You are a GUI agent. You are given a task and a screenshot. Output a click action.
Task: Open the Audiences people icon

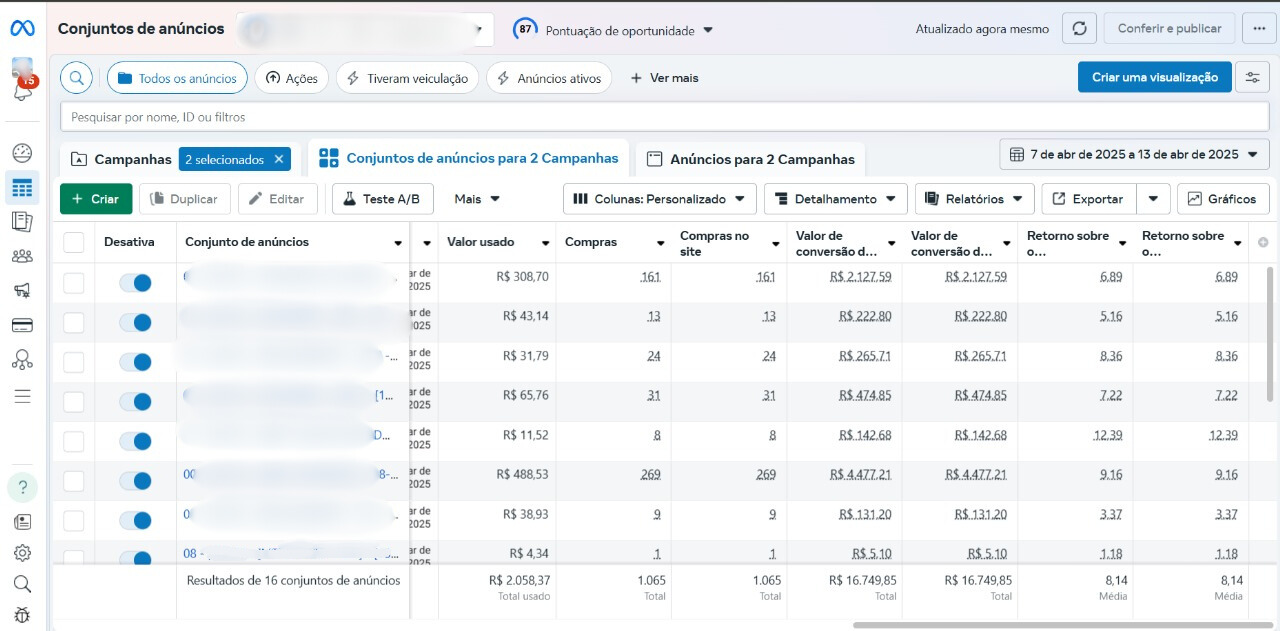tap(22, 256)
